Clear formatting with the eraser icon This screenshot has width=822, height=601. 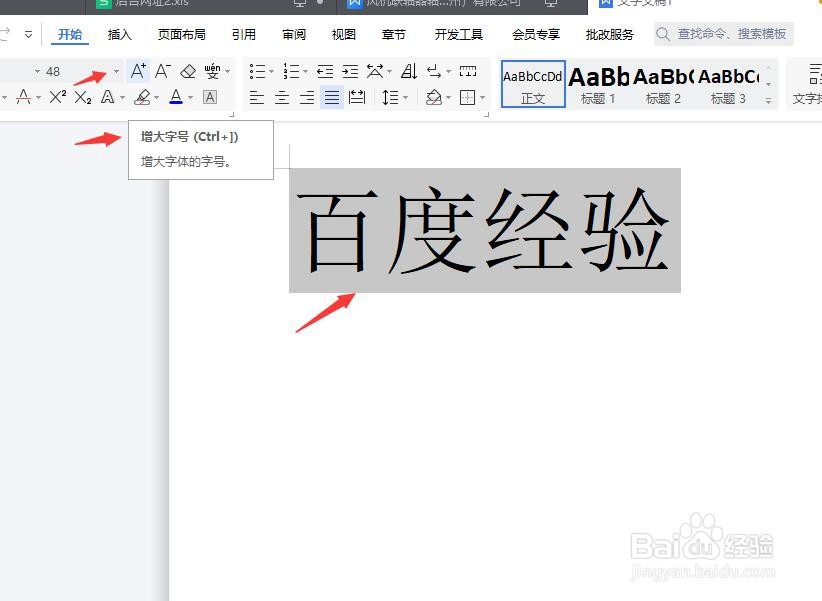(188, 71)
